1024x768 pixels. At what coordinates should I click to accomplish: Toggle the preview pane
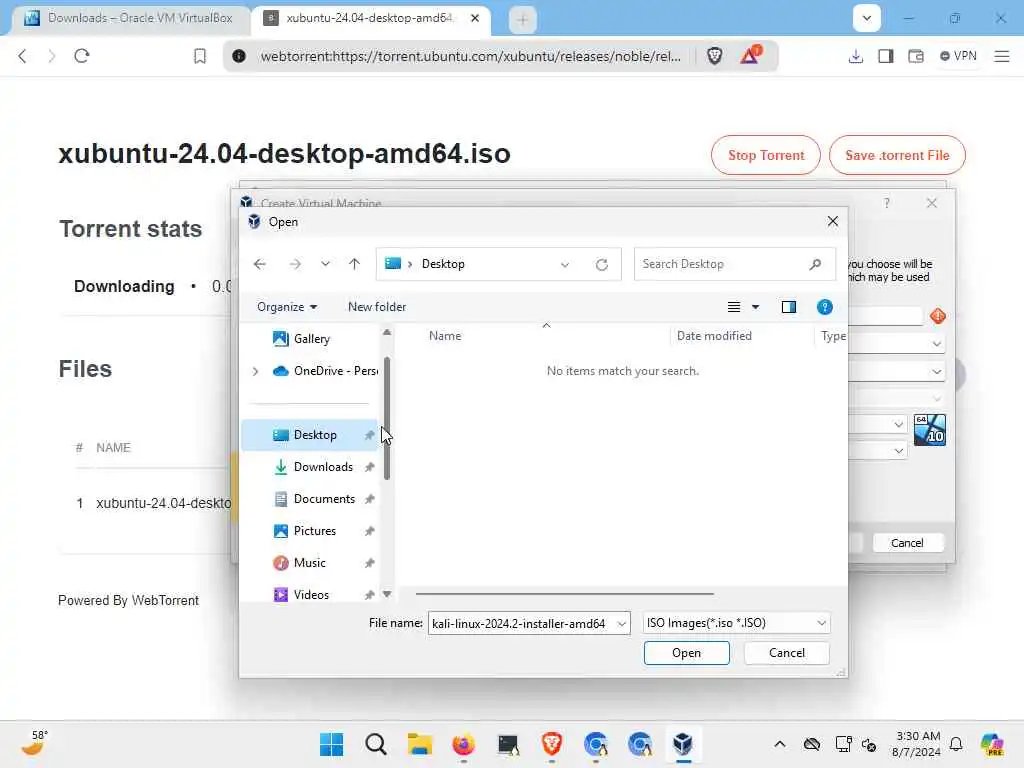tap(789, 307)
